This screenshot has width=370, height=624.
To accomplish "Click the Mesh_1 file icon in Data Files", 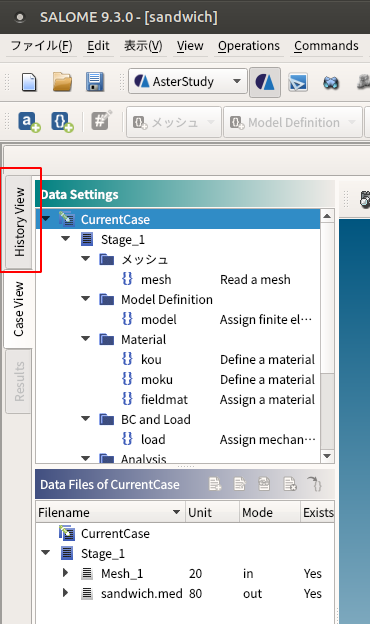I will 87,573.
